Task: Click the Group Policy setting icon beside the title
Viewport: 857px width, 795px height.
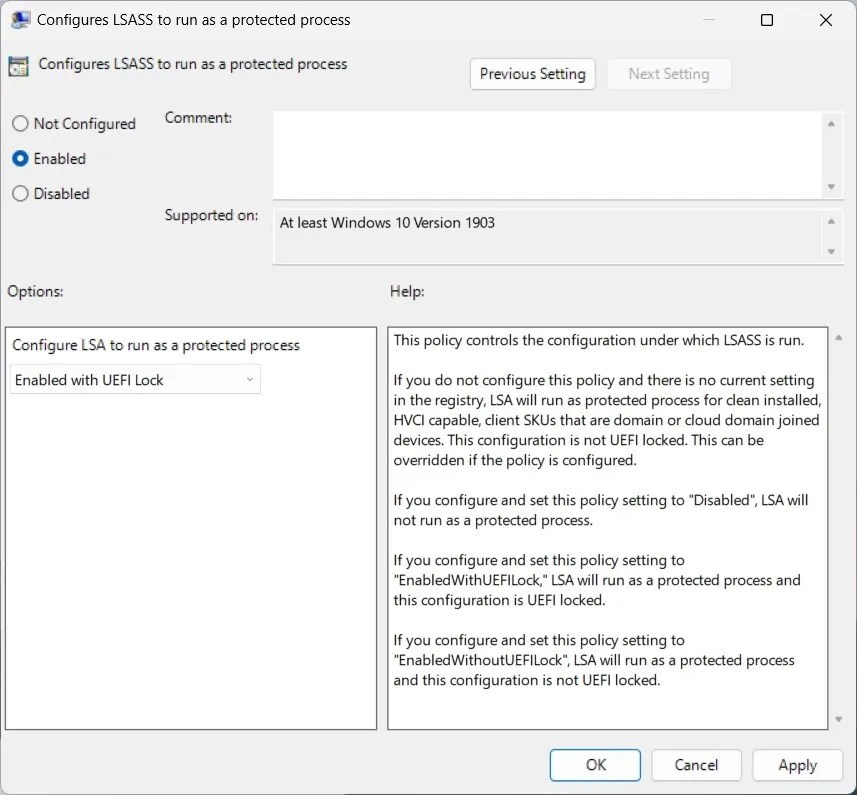Action: [17, 65]
